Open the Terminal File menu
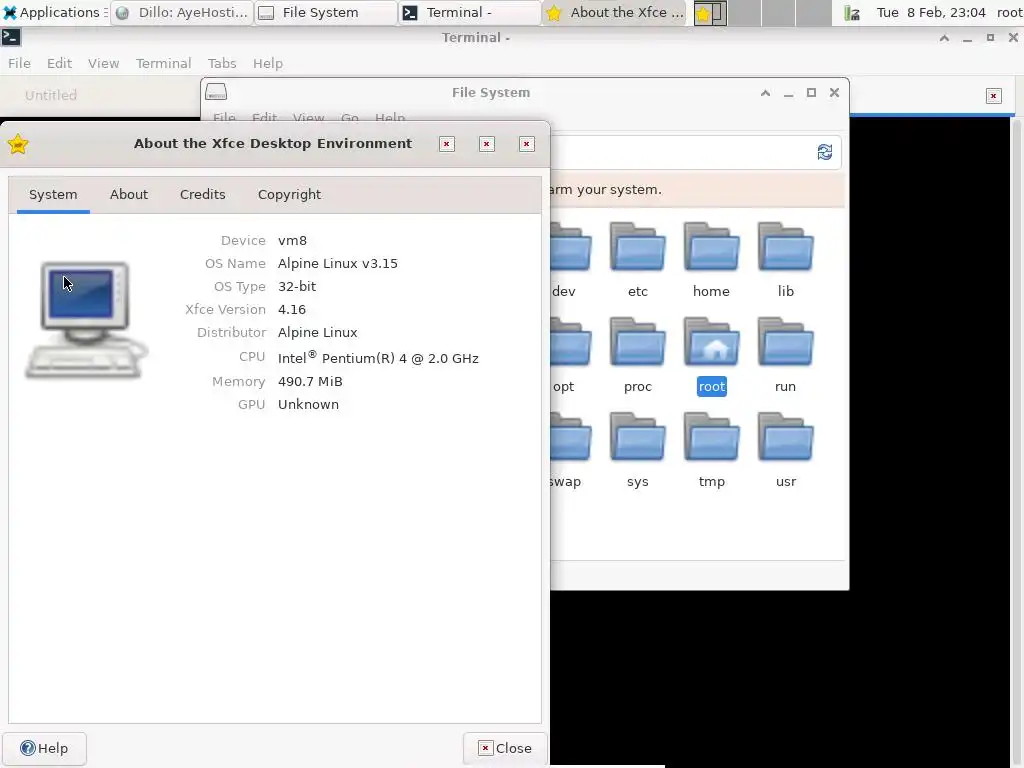1024x768 pixels. click(19, 63)
